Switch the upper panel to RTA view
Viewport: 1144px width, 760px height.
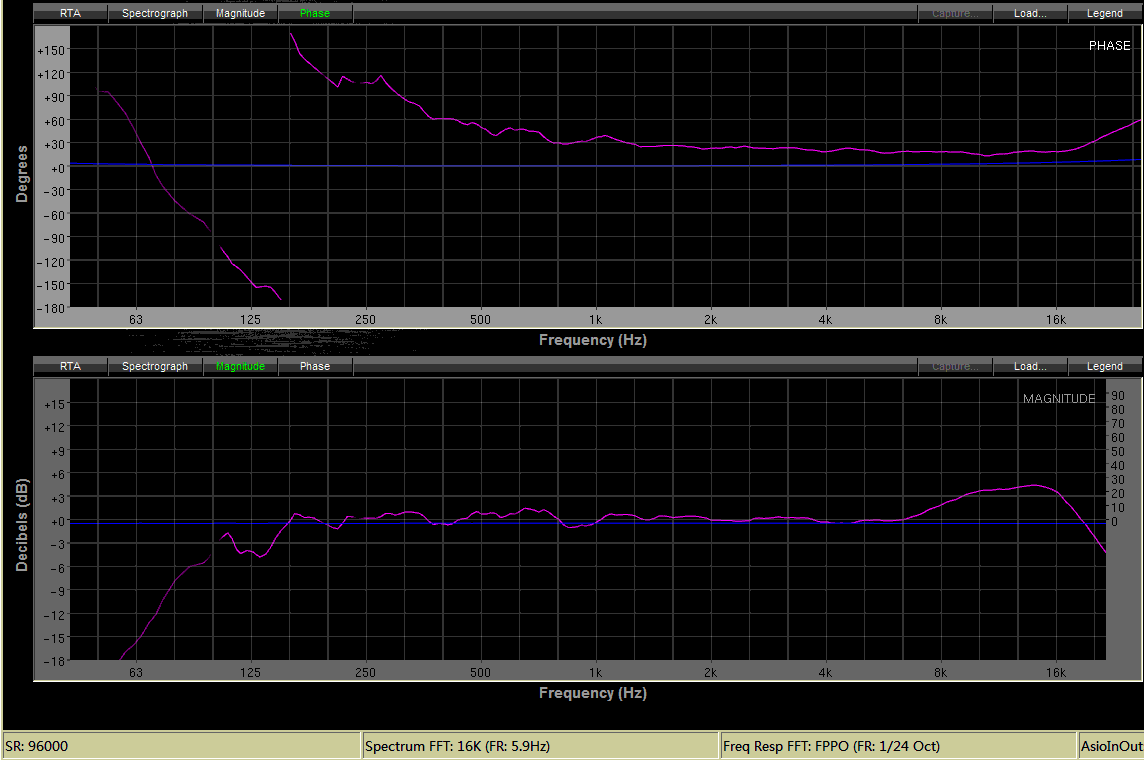(x=70, y=14)
